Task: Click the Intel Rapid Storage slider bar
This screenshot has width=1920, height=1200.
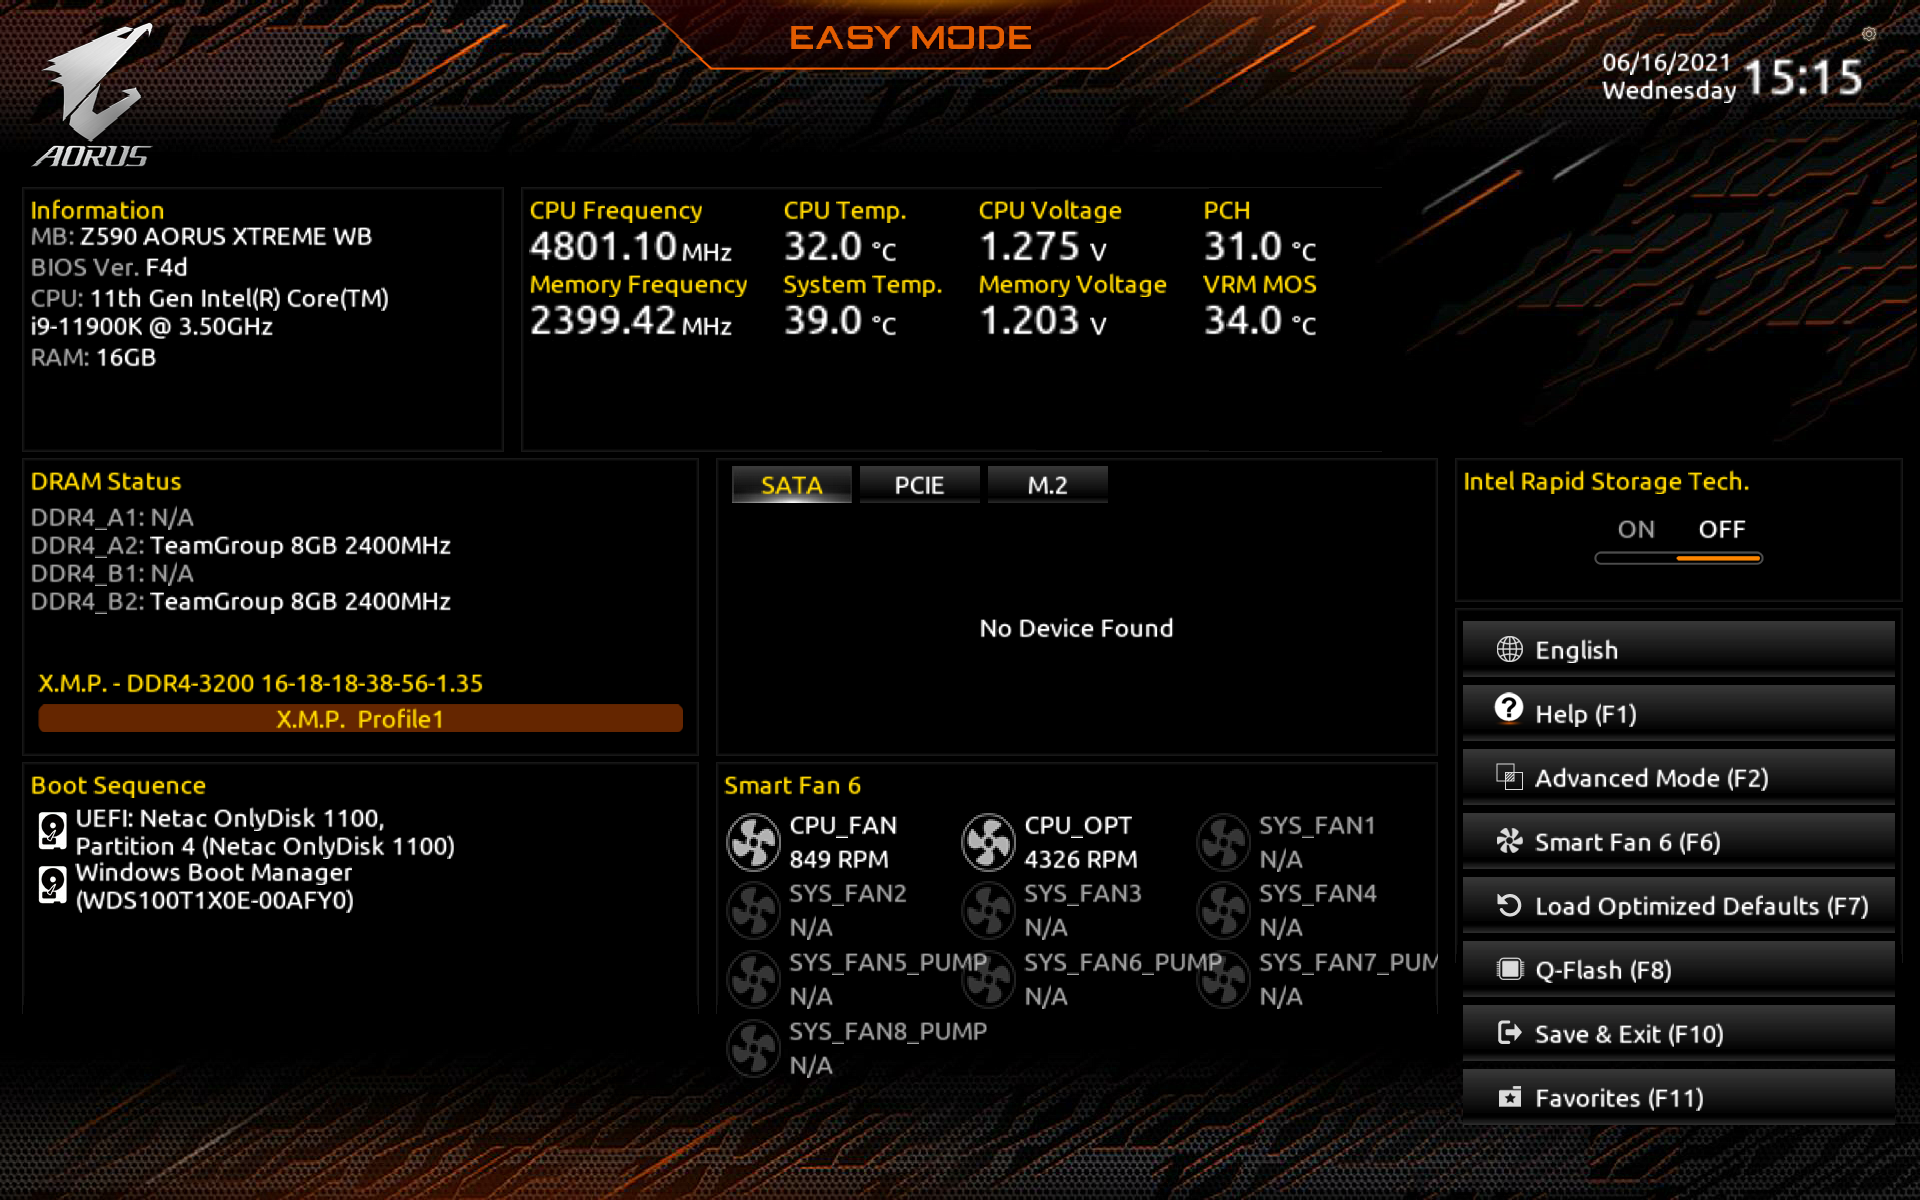Action: tap(1678, 558)
